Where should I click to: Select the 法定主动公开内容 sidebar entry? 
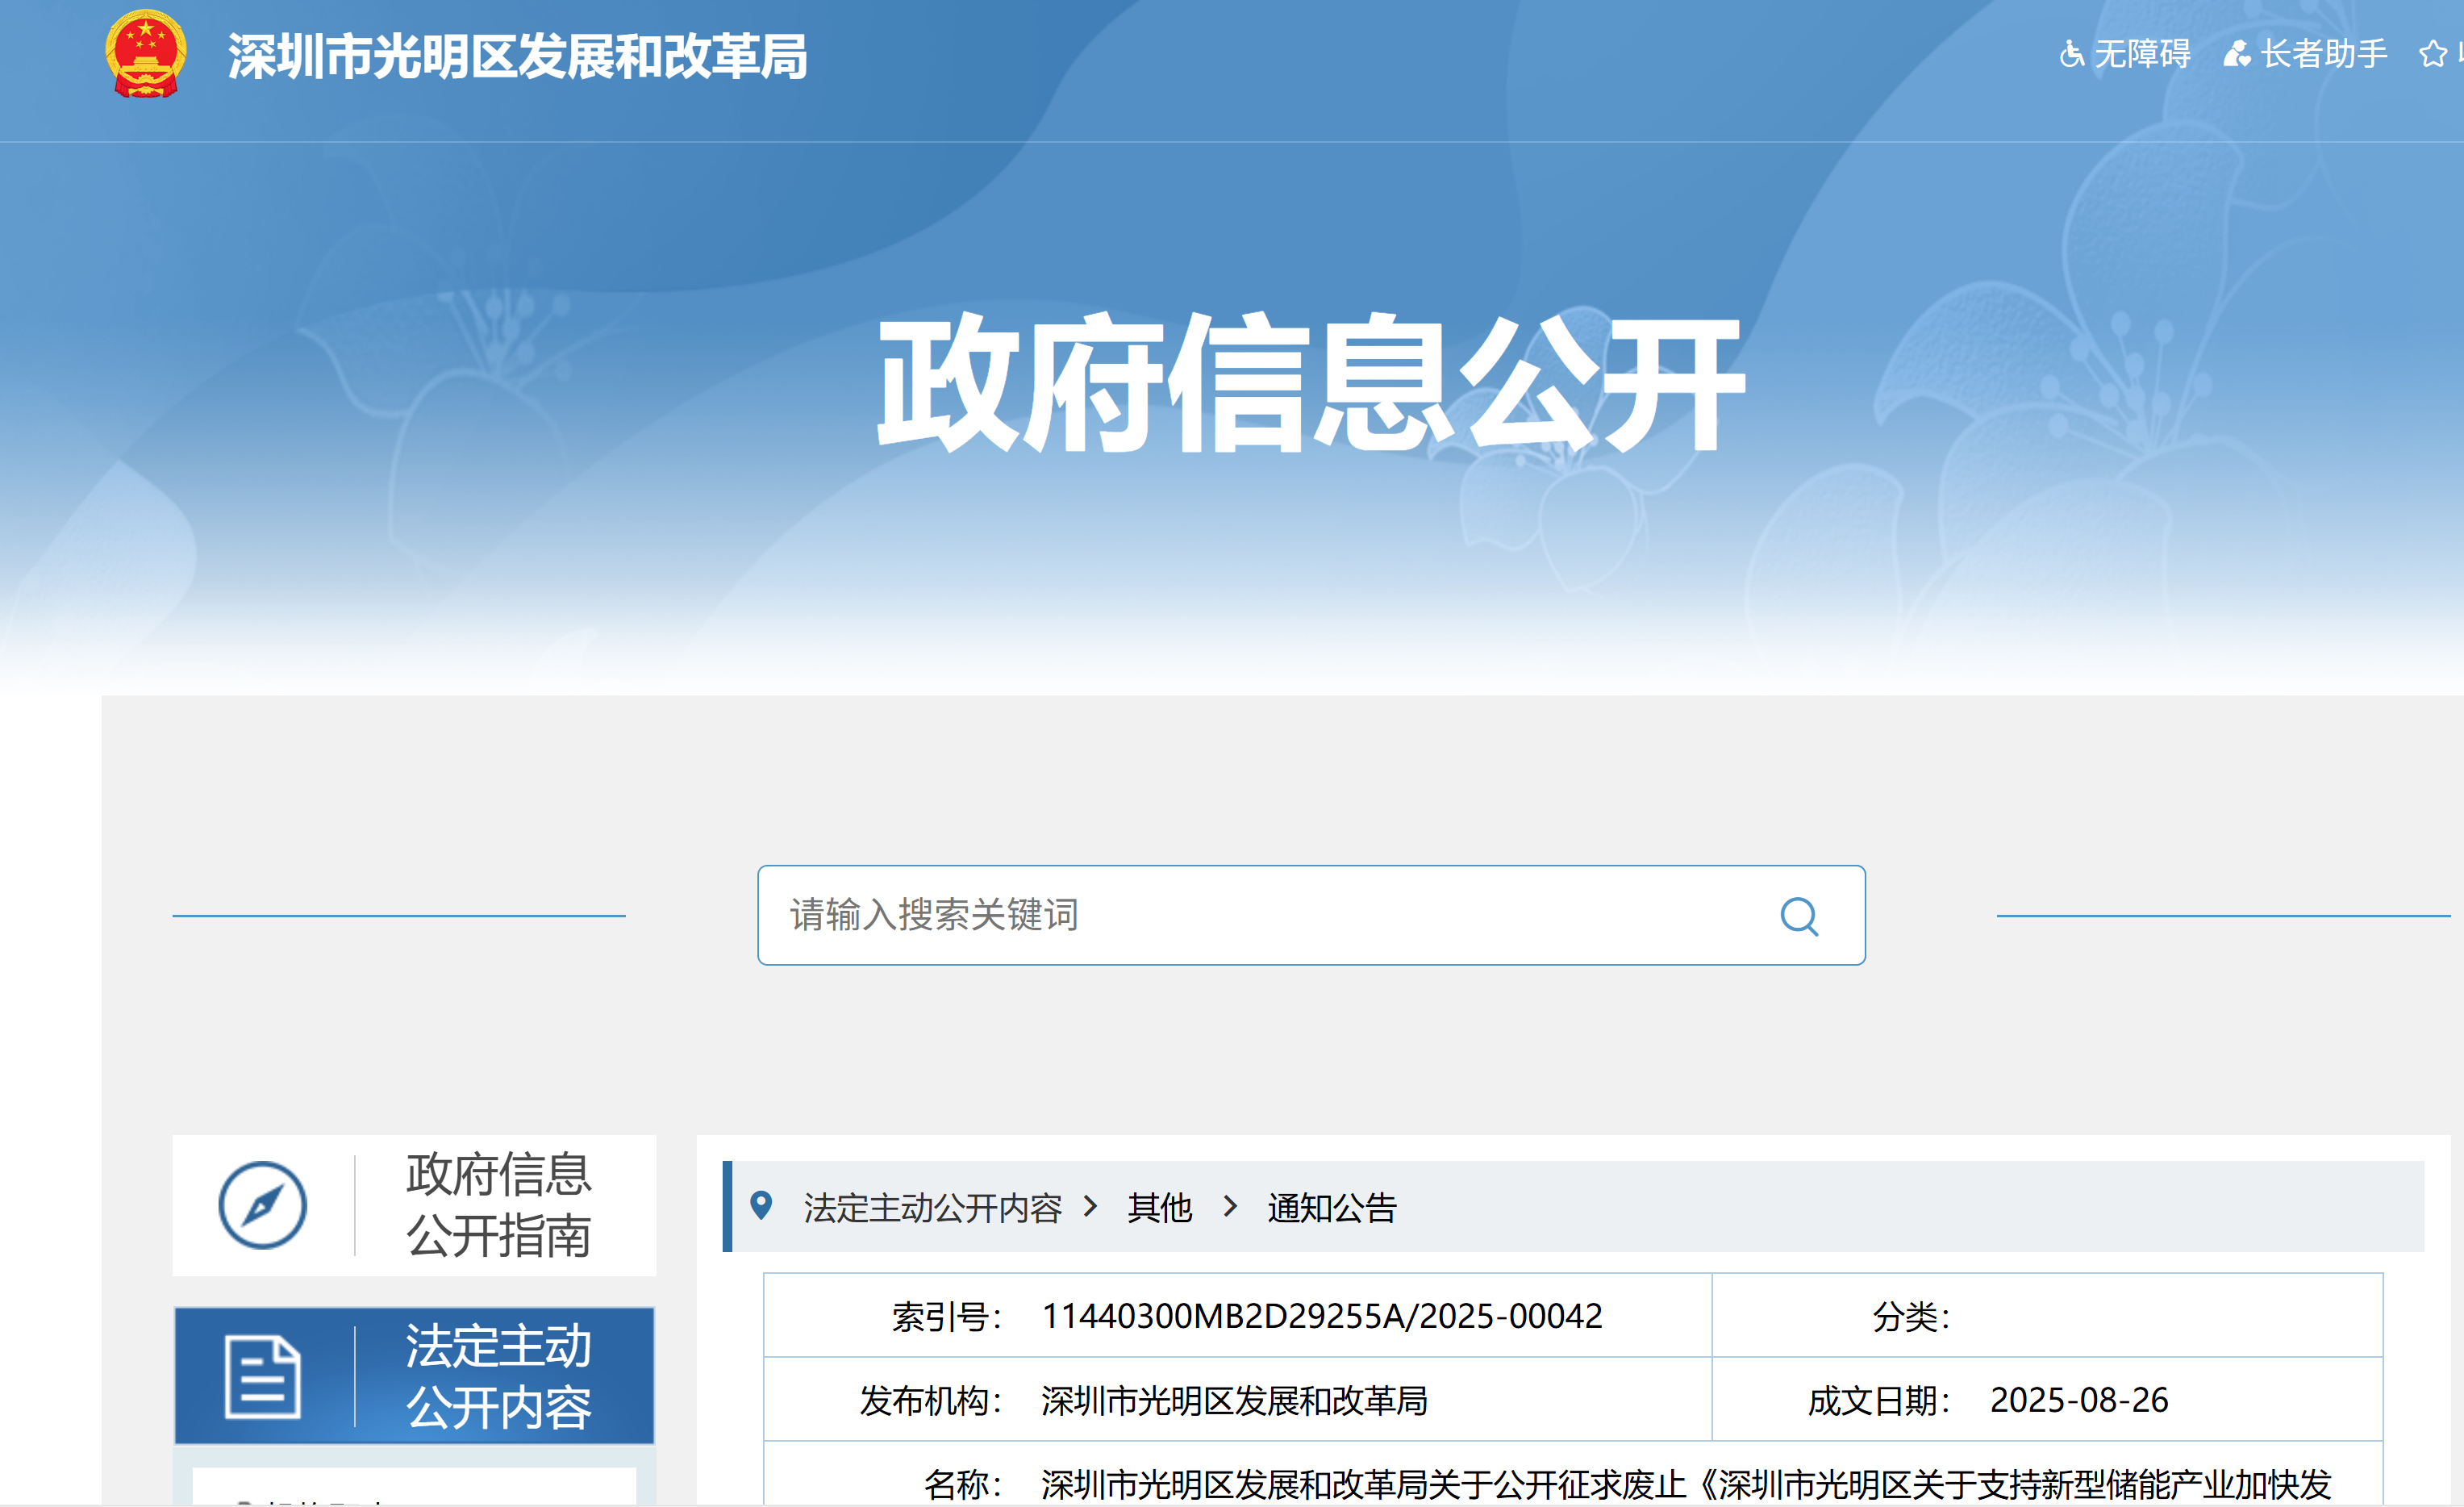click(499, 1378)
